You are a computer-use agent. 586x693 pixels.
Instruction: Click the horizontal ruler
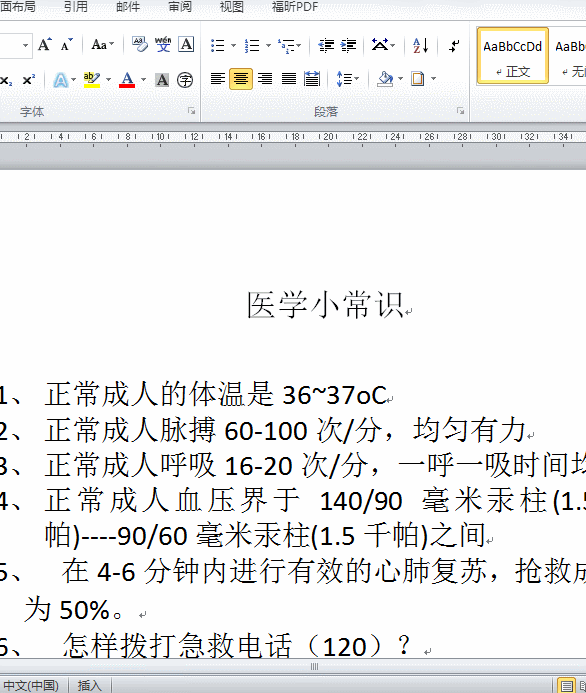coord(293,137)
